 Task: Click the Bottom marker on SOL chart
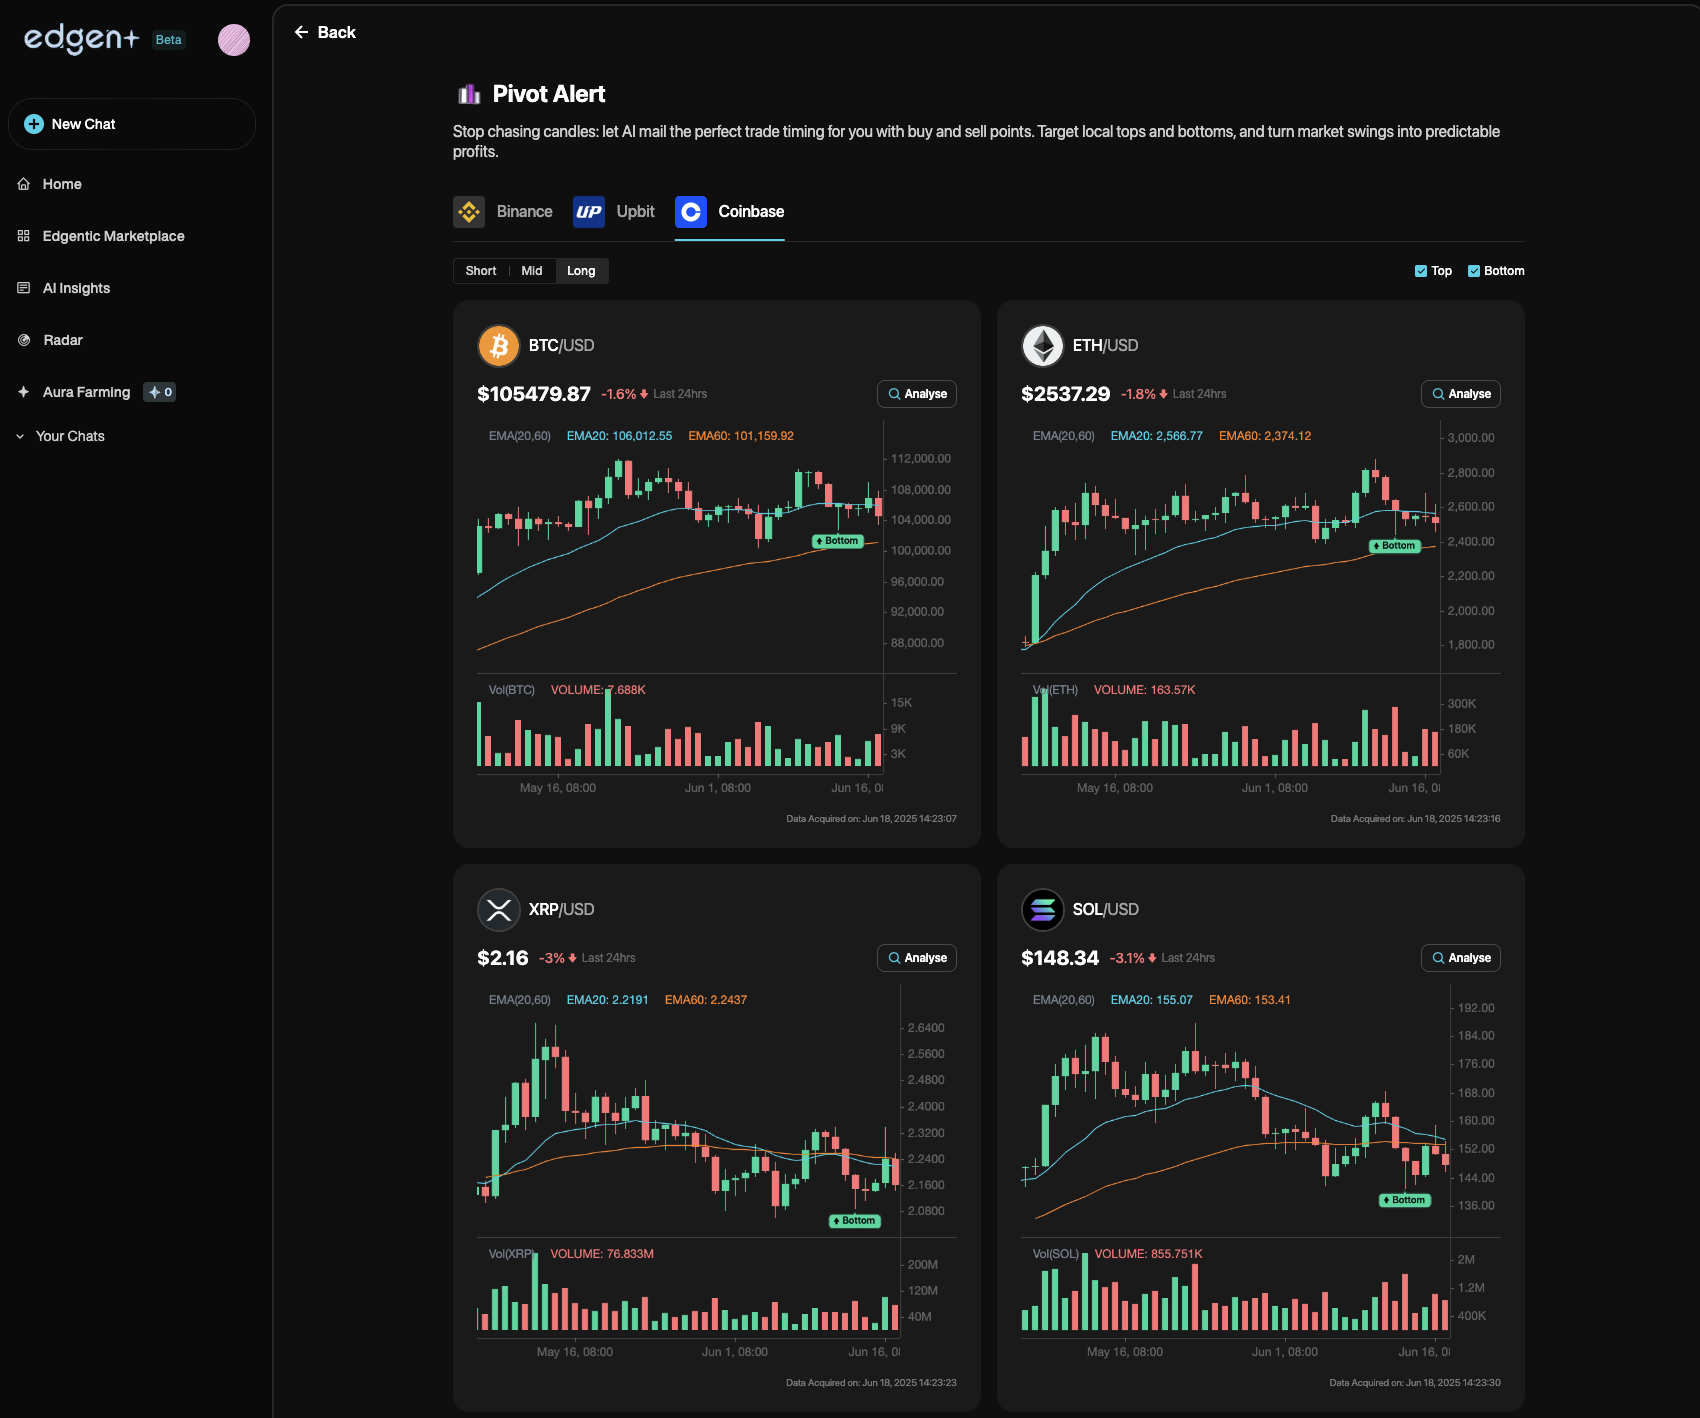pyautogui.click(x=1405, y=1200)
